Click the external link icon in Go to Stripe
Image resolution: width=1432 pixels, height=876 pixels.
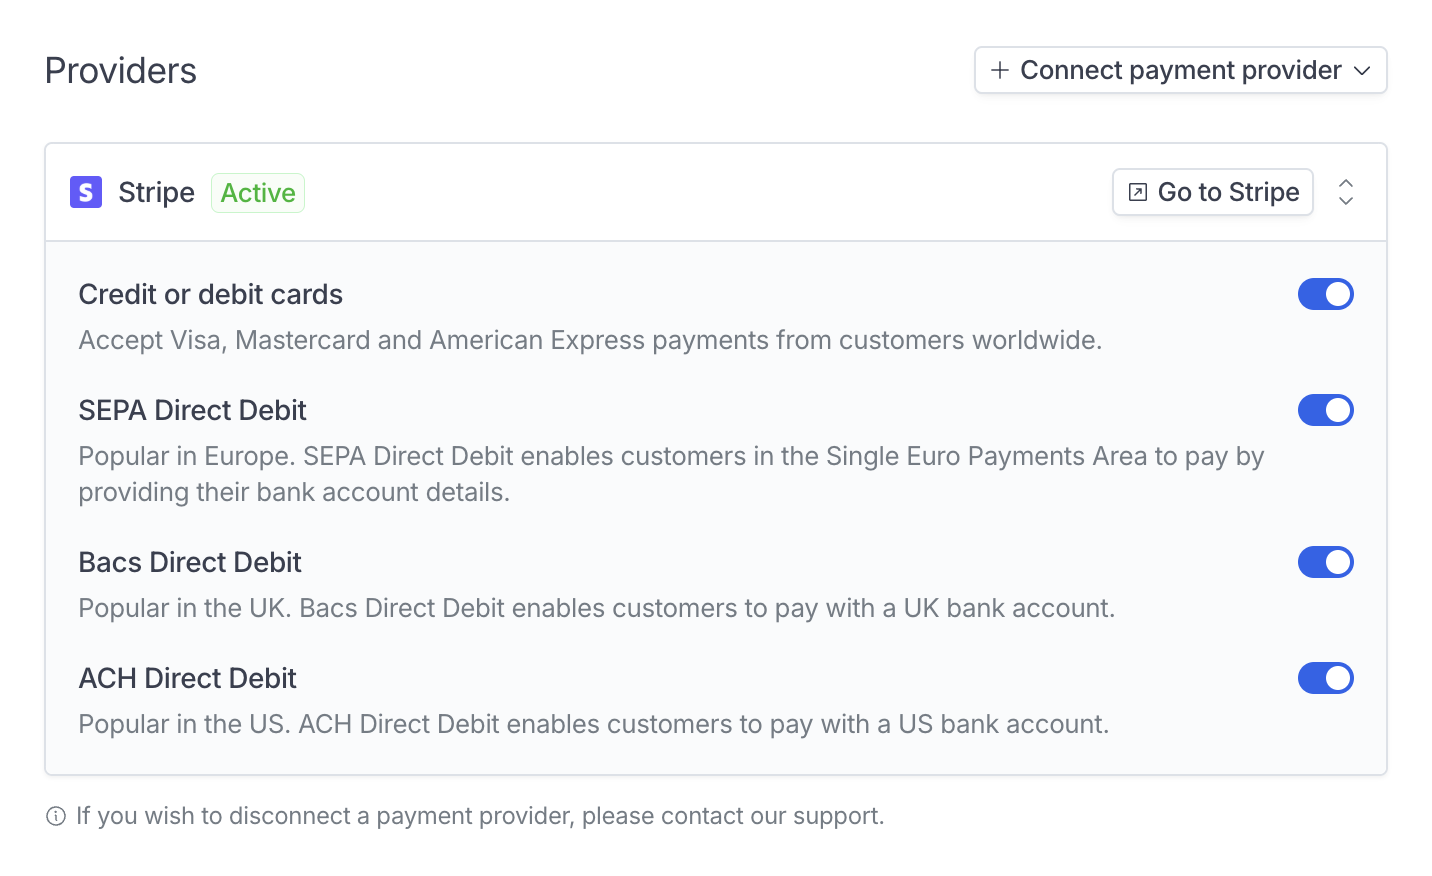pyautogui.click(x=1137, y=192)
